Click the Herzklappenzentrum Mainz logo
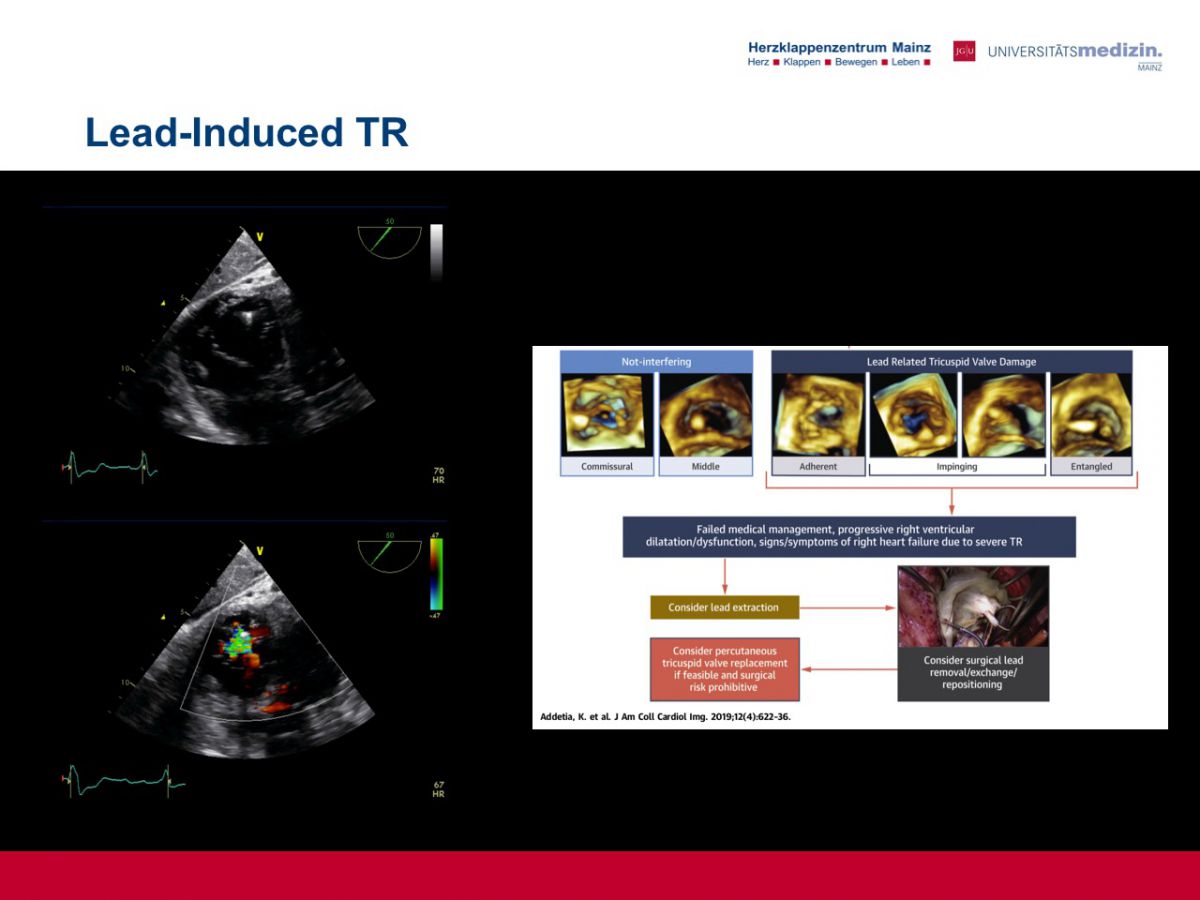The image size is (1200, 900). (x=839, y=54)
